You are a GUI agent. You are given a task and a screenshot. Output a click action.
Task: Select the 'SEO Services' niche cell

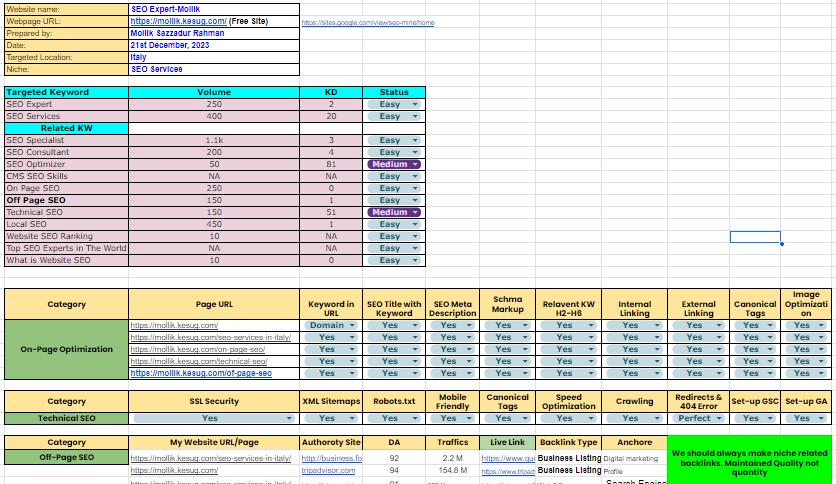(x=214, y=69)
